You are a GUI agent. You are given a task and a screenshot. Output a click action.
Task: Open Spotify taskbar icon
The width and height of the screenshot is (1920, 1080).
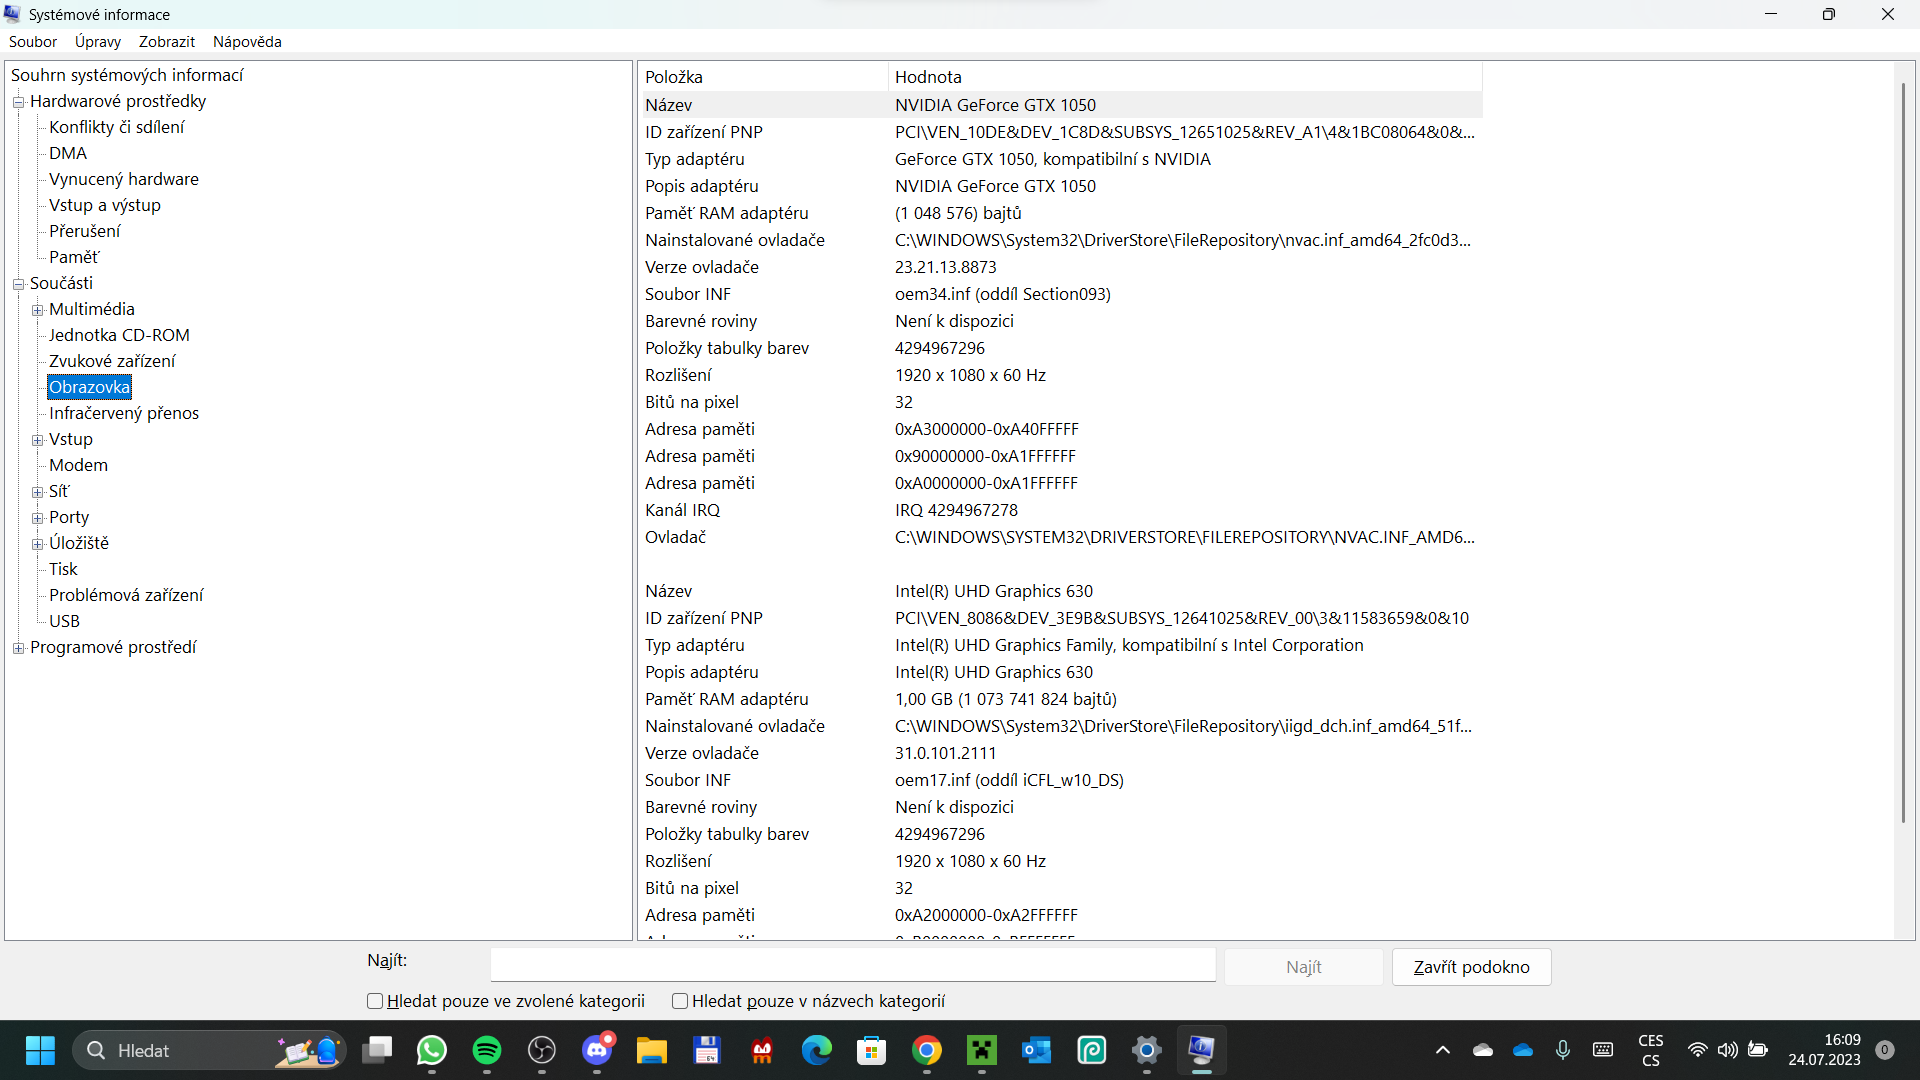tap(487, 1050)
